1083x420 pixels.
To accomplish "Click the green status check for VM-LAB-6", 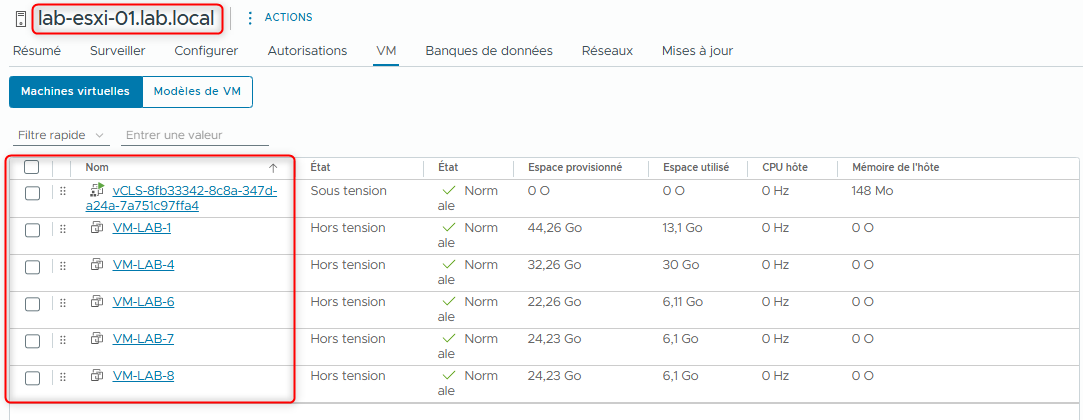I will click(449, 301).
